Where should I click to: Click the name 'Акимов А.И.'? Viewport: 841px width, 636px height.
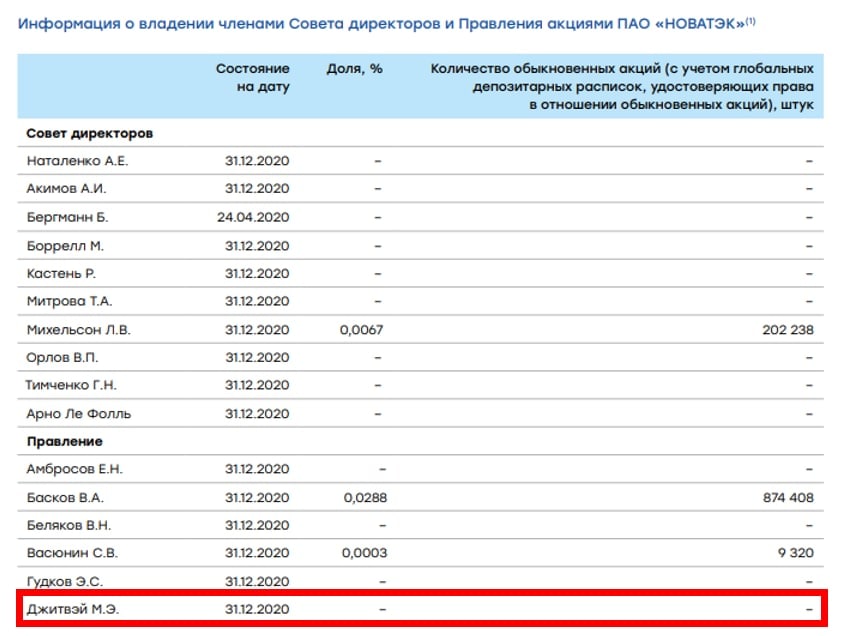click(67, 189)
